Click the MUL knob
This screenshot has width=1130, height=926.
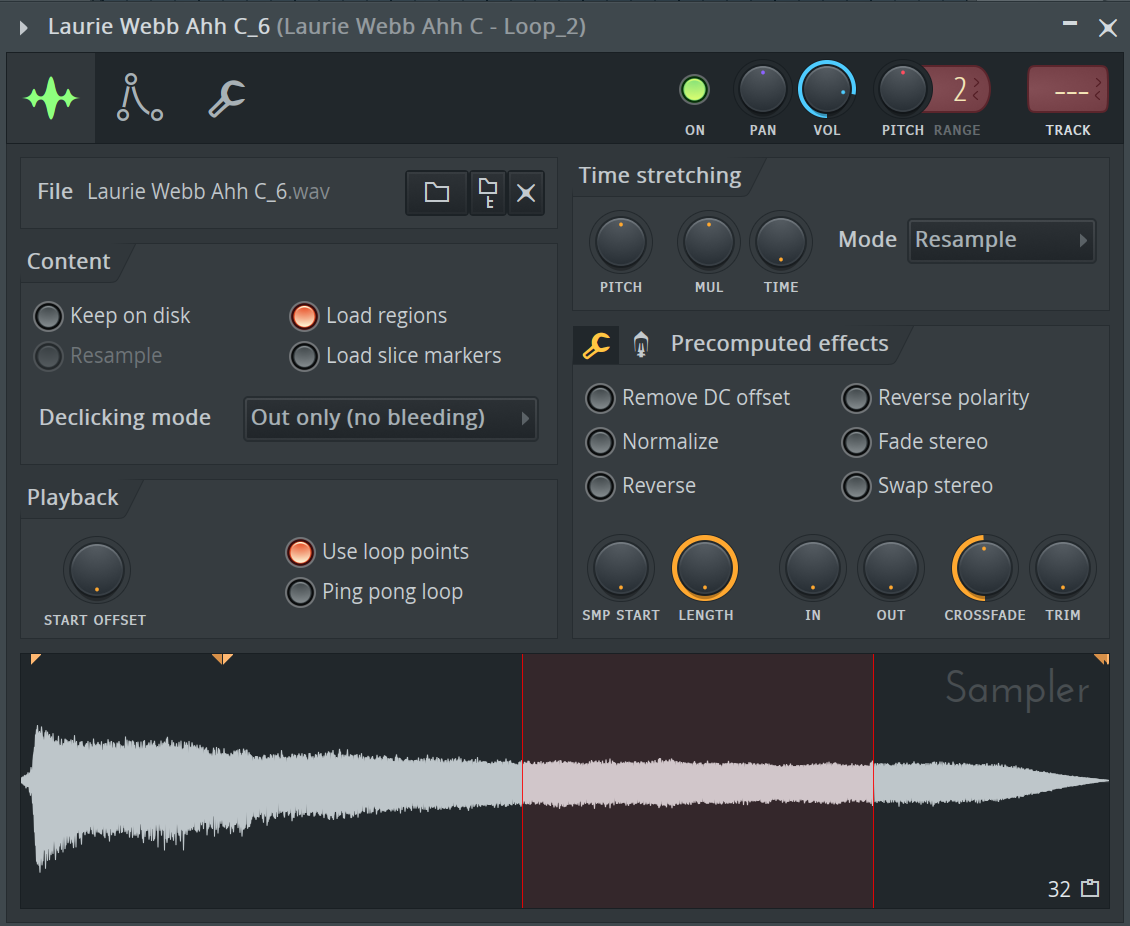tap(708, 243)
